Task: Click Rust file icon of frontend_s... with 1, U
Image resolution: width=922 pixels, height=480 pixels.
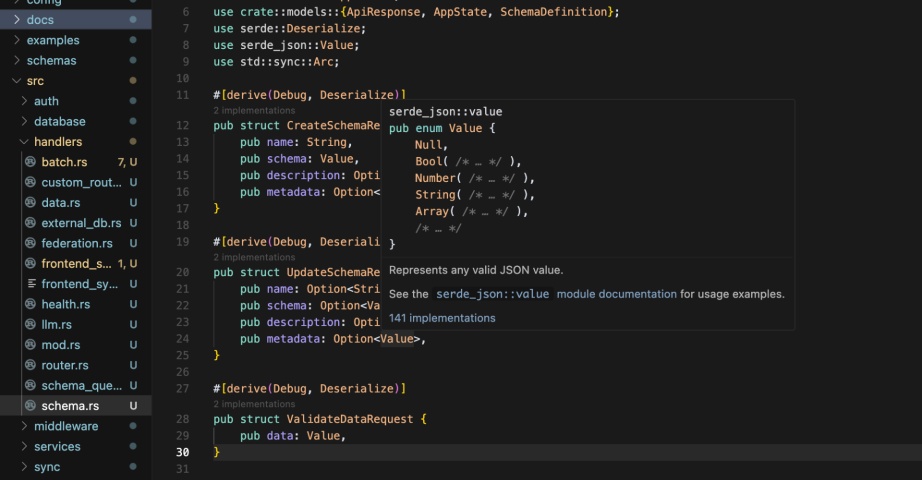Action: [31, 264]
